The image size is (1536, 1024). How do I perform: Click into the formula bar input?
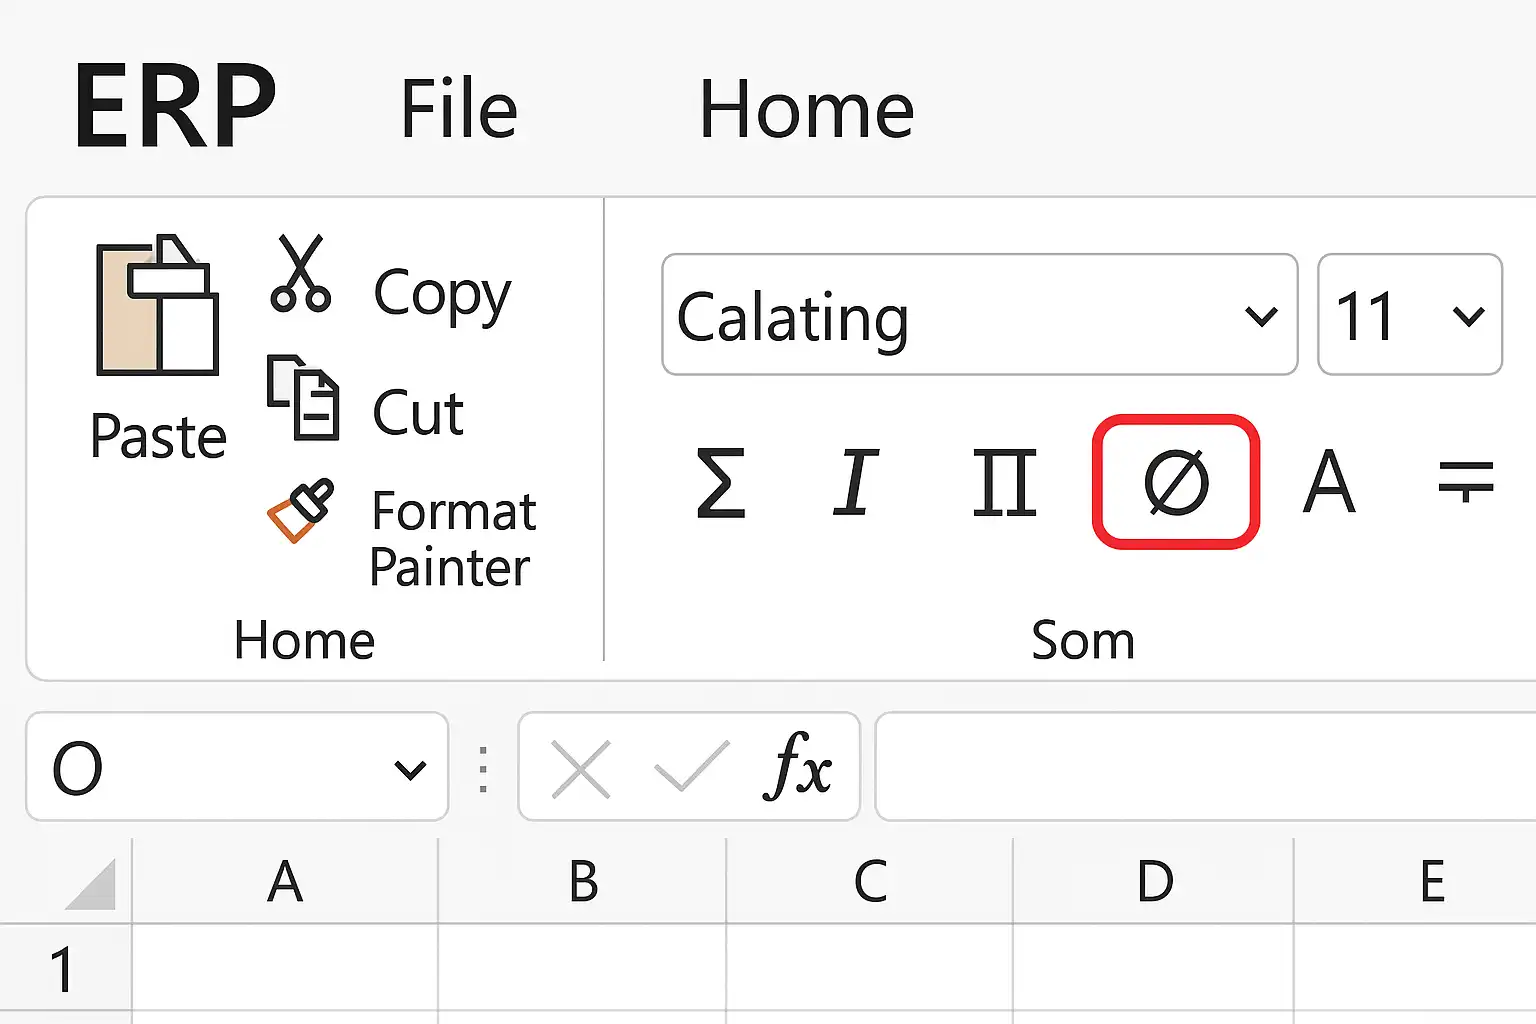click(1200, 767)
